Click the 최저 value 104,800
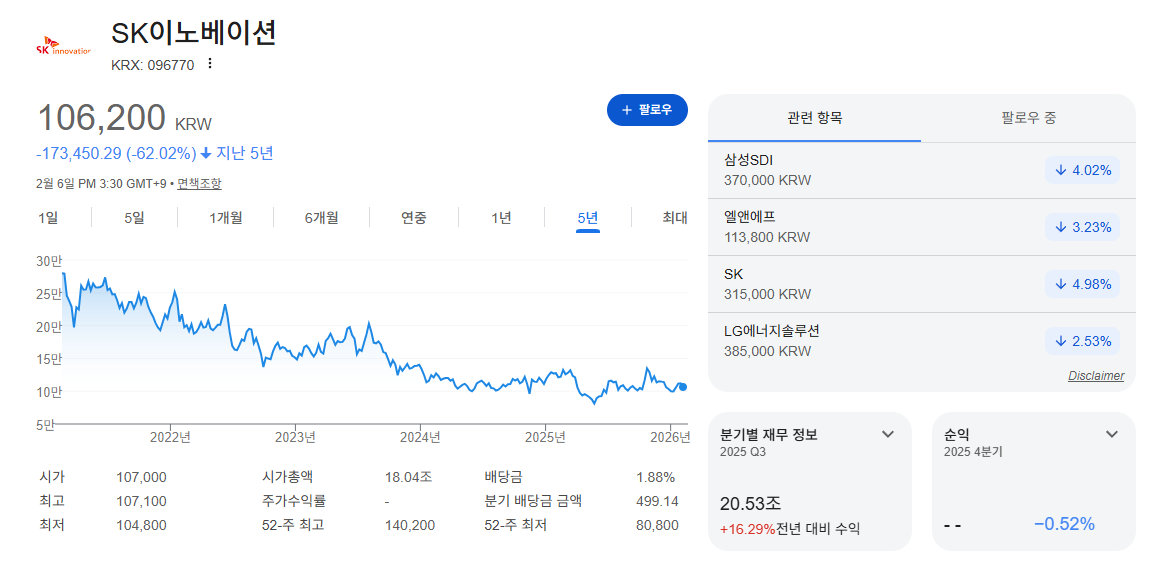Image resolution: width=1166 pixels, height=561 pixels. [x=141, y=525]
